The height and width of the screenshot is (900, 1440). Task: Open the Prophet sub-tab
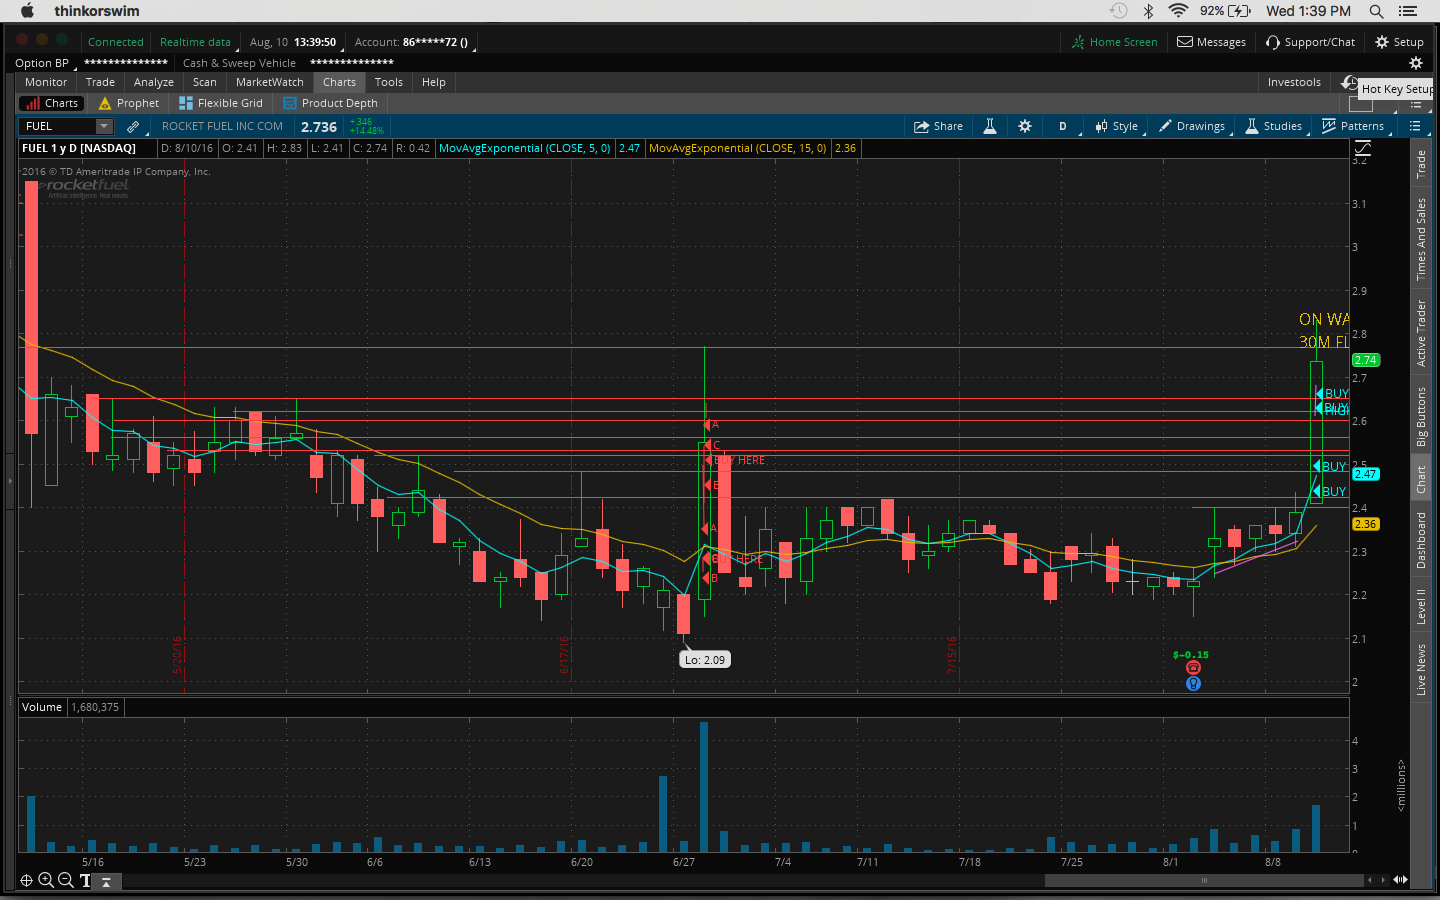point(129,103)
